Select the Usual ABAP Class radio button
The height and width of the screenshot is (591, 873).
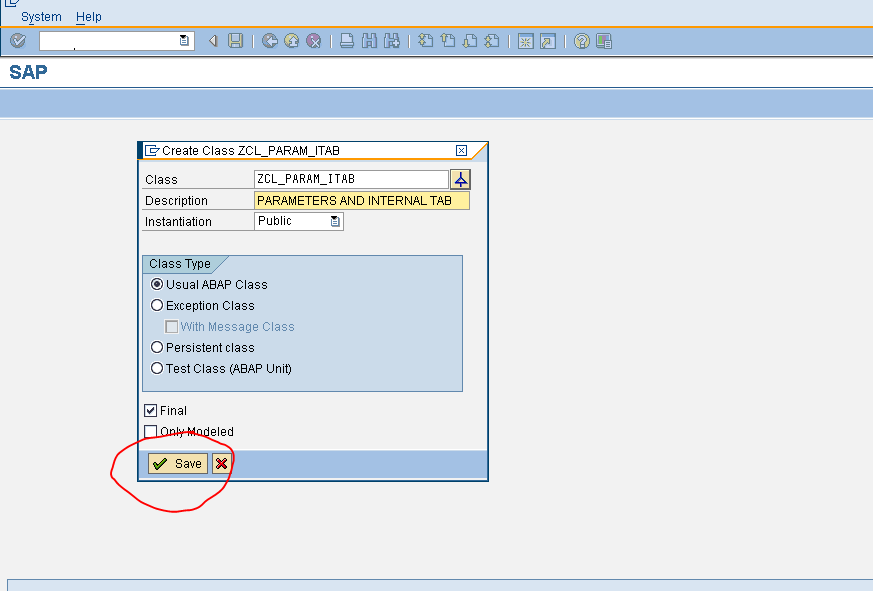pos(157,284)
